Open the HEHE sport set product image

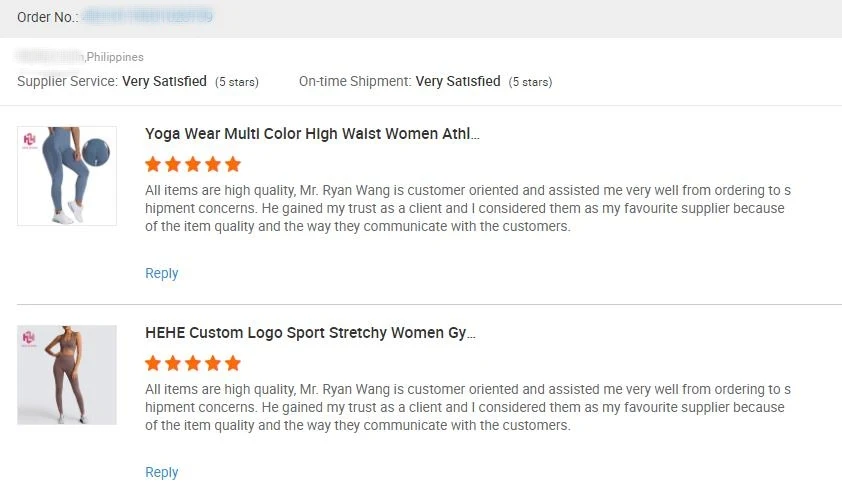coord(67,375)
